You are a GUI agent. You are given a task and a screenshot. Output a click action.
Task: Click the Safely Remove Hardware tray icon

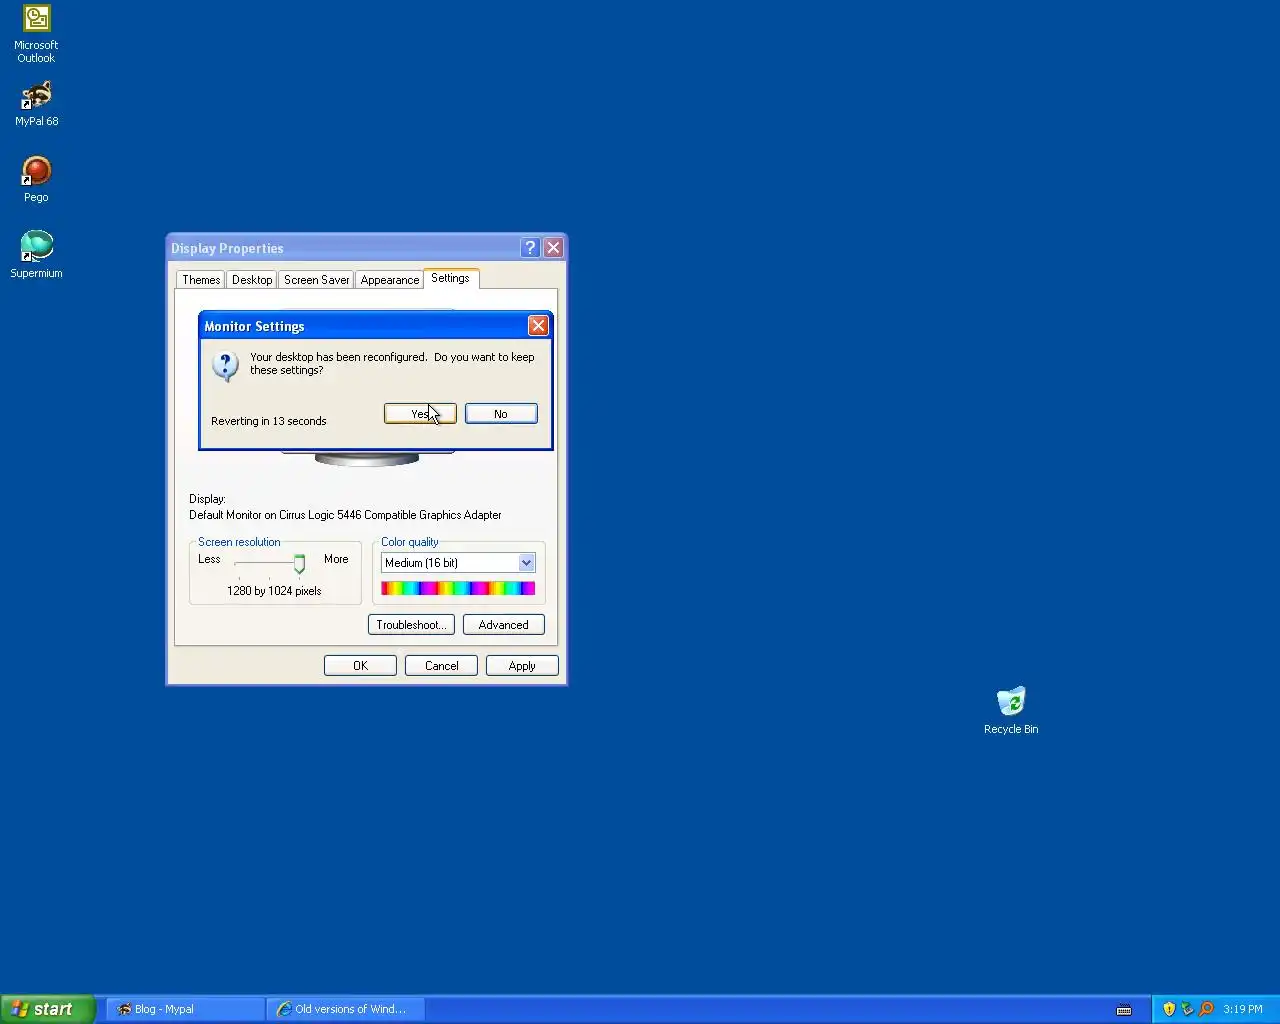(x=1187, y=1009)
